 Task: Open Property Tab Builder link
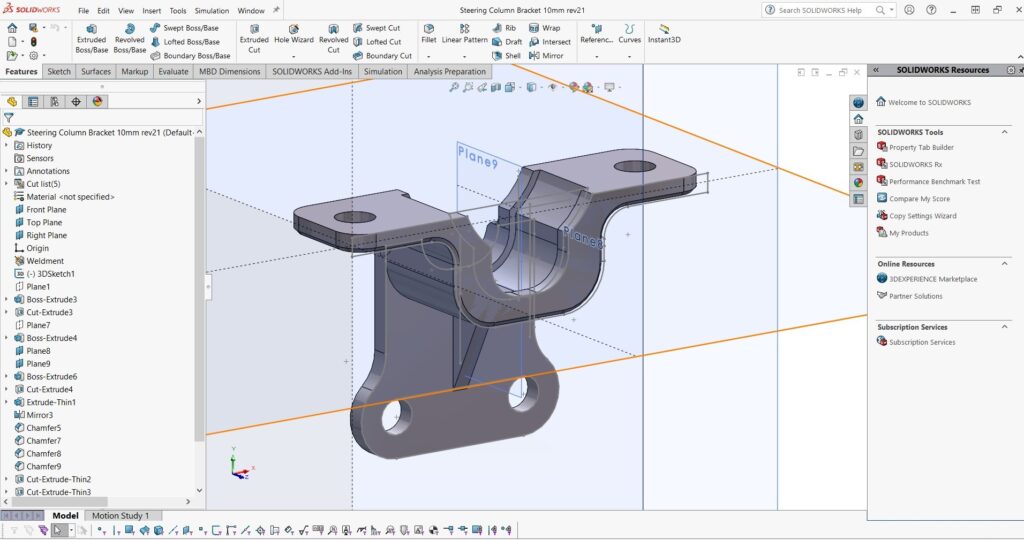pyautogui.click(x=915, y=147)
